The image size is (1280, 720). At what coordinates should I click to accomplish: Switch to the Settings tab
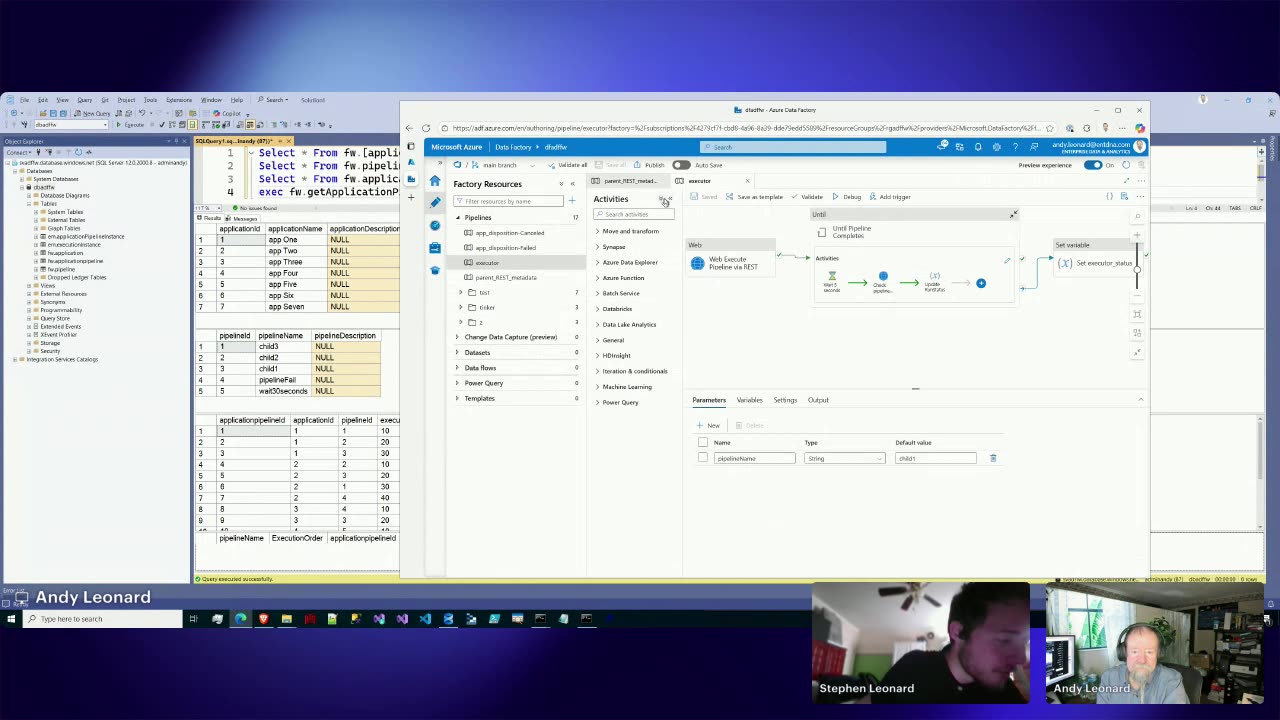pyautogui.click(x=785, y=400)
